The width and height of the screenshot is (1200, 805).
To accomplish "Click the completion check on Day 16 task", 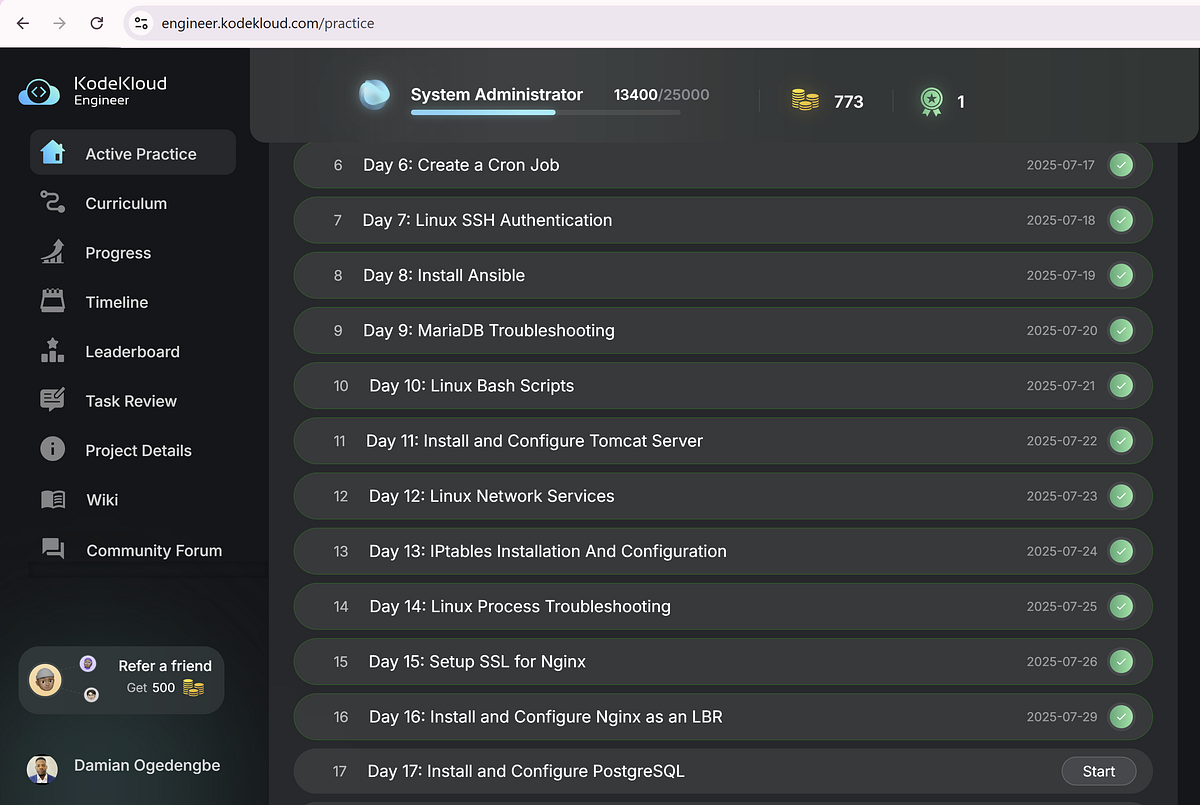I will 1121,716.
